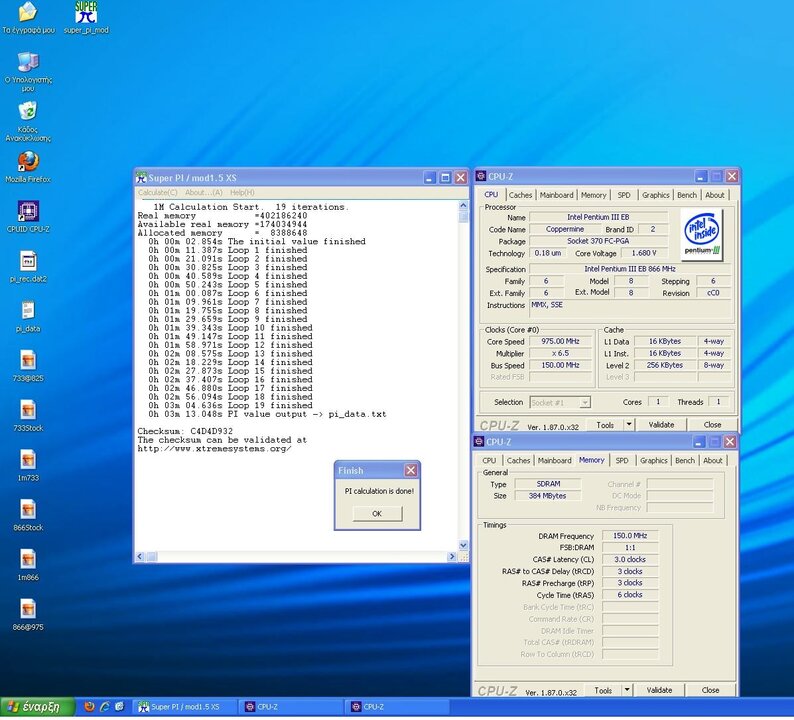Click the Firefox quick launch icon in taskbar
The image size is (794, 720).
pyautogui.click(x=89, y=707)
